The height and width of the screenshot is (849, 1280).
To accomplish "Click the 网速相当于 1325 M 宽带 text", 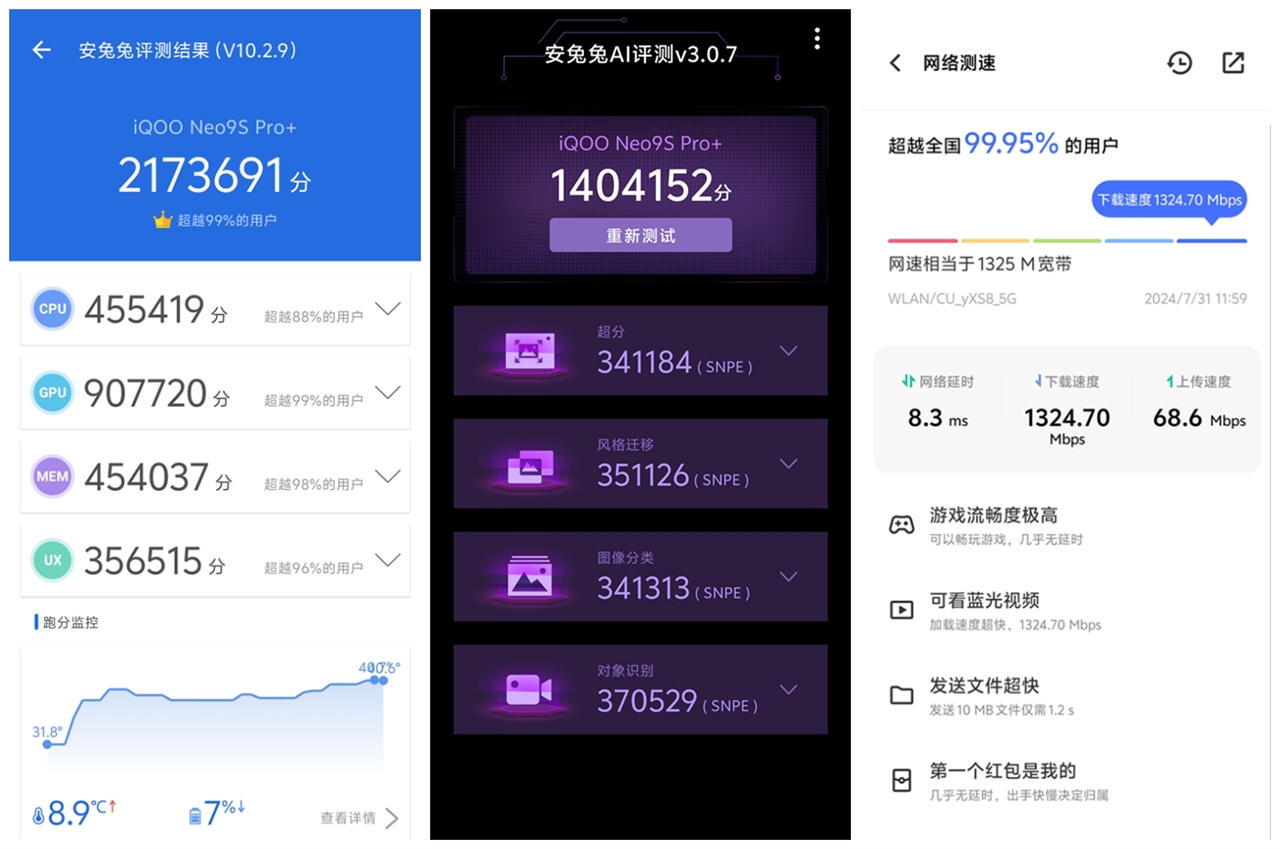I will [980, 265].
